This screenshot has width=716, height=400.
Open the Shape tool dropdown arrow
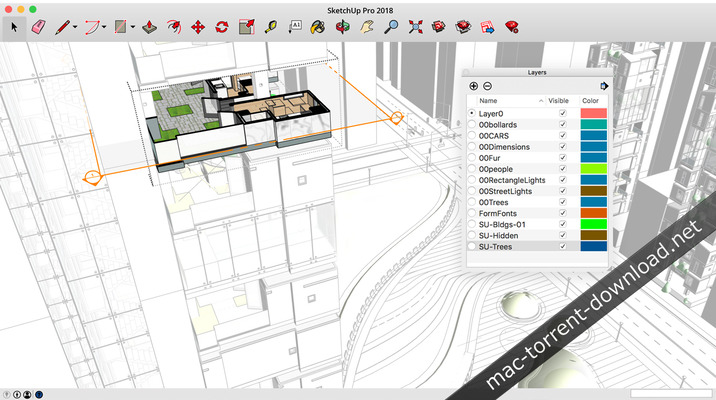[x=131, y=26]
